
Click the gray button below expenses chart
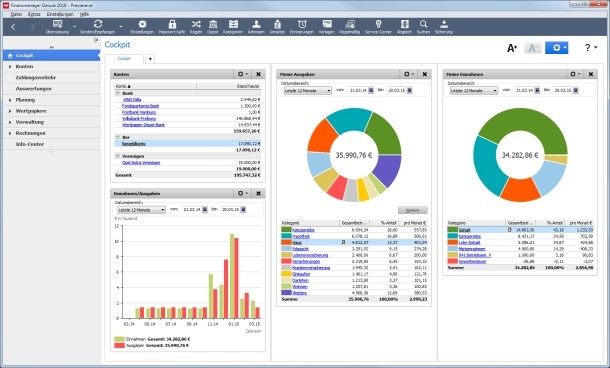pos(412,210)
